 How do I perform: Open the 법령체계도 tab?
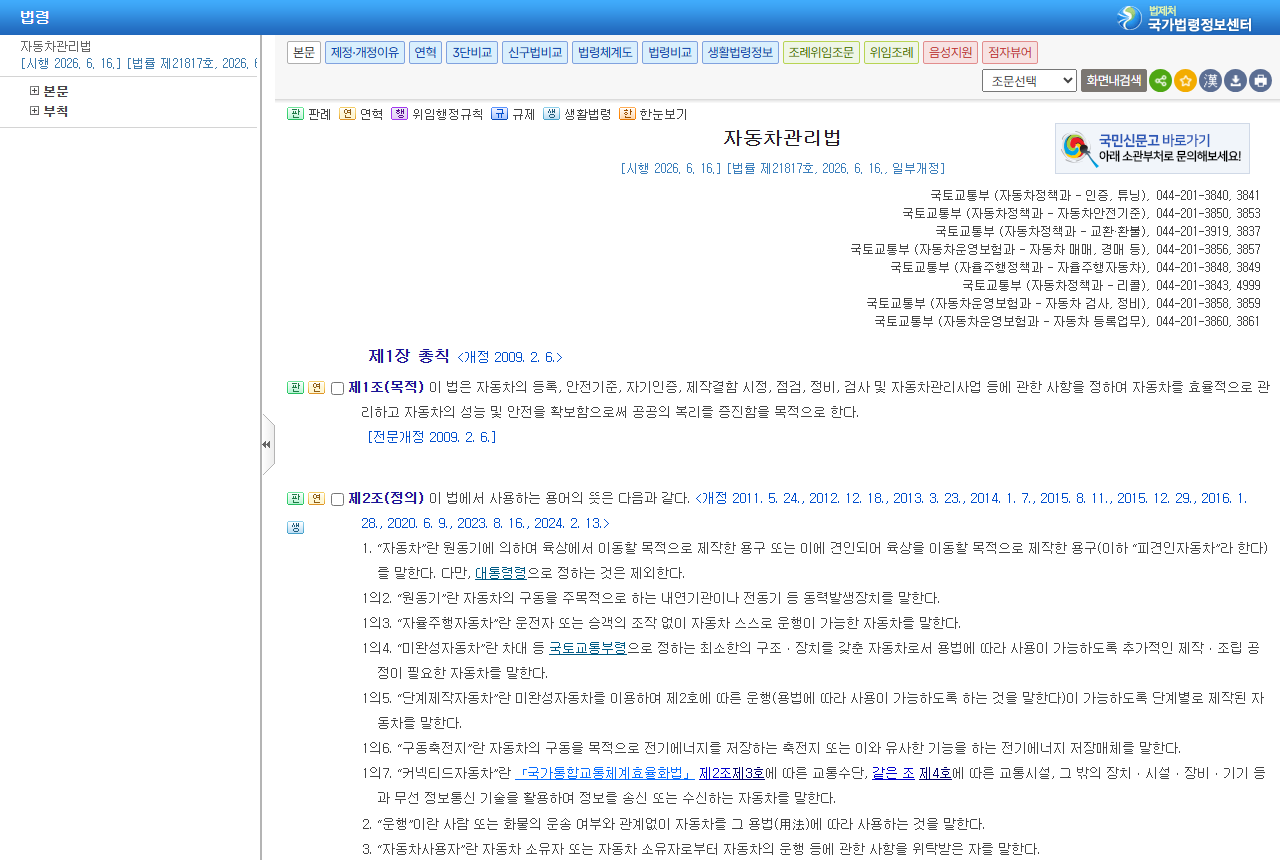click(x=605, y=52)
